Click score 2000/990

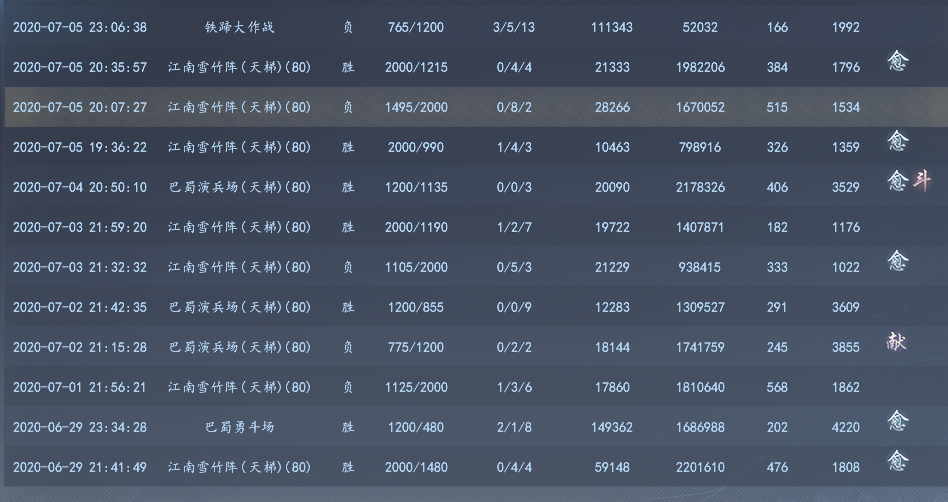[x=416, y=147]
